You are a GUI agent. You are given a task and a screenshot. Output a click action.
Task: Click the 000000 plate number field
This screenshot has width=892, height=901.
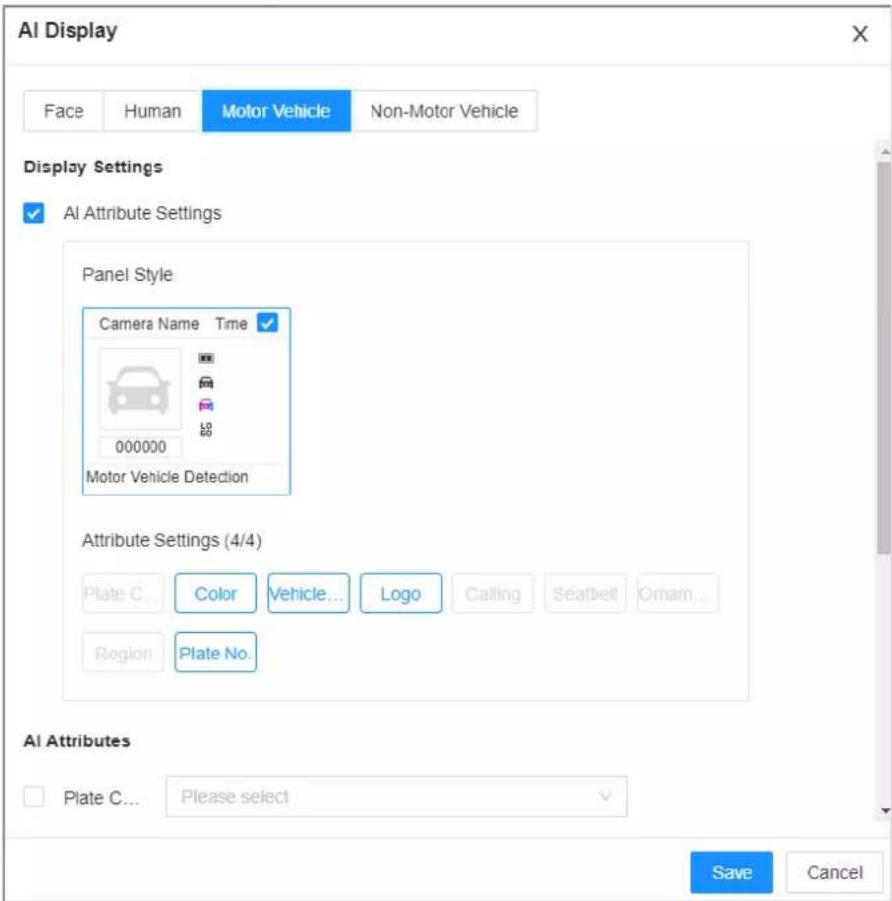[x=141, y=446]
